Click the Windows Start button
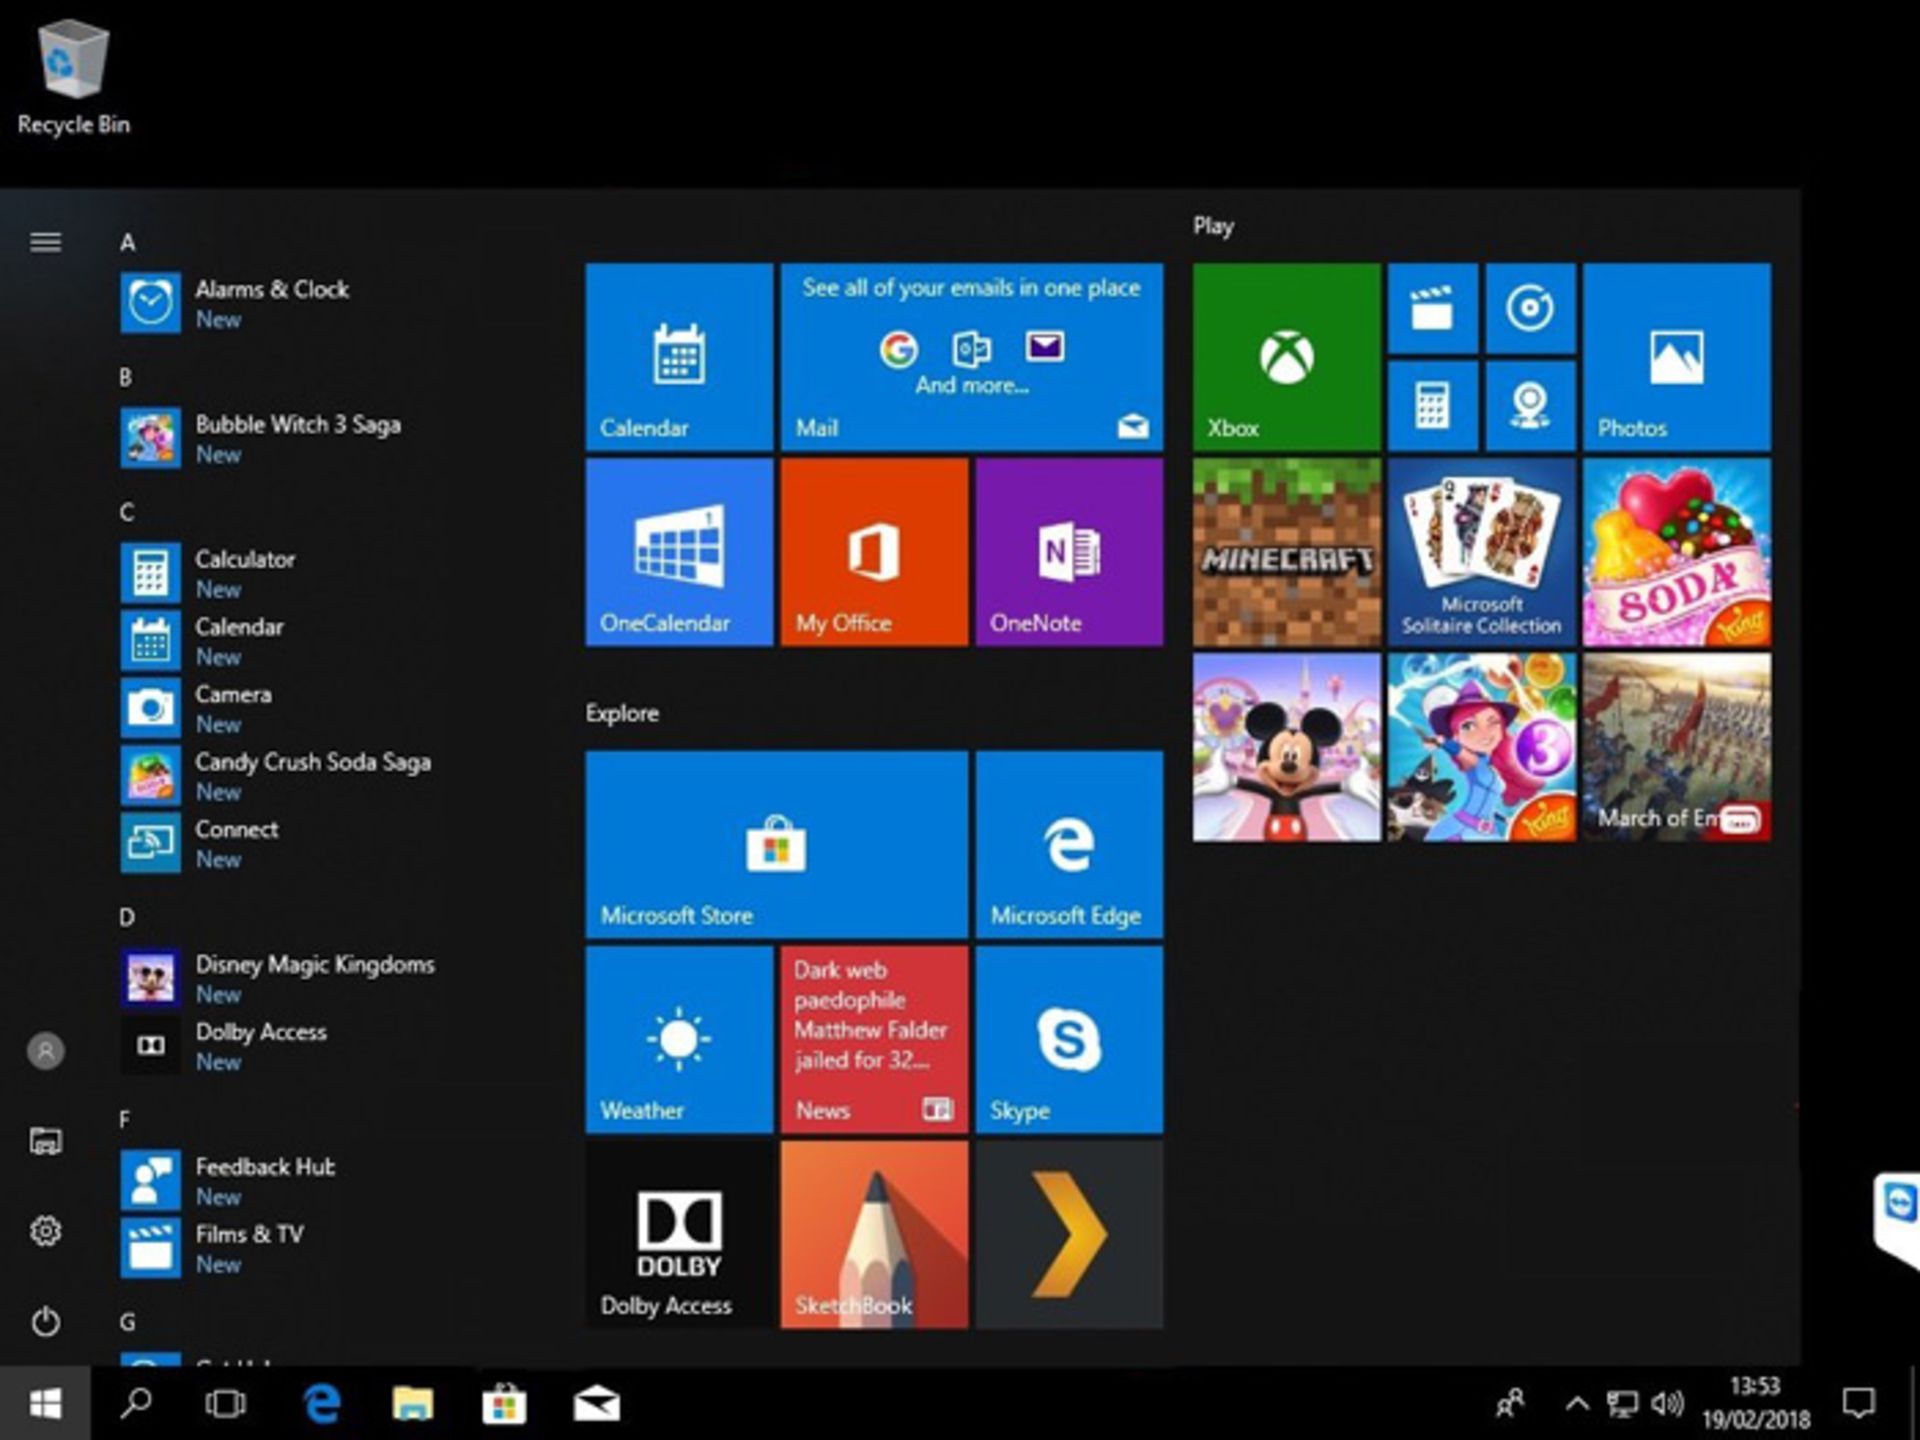Image resolution: width=1920 pixels, height=1440 pixels. point(45,1404)
